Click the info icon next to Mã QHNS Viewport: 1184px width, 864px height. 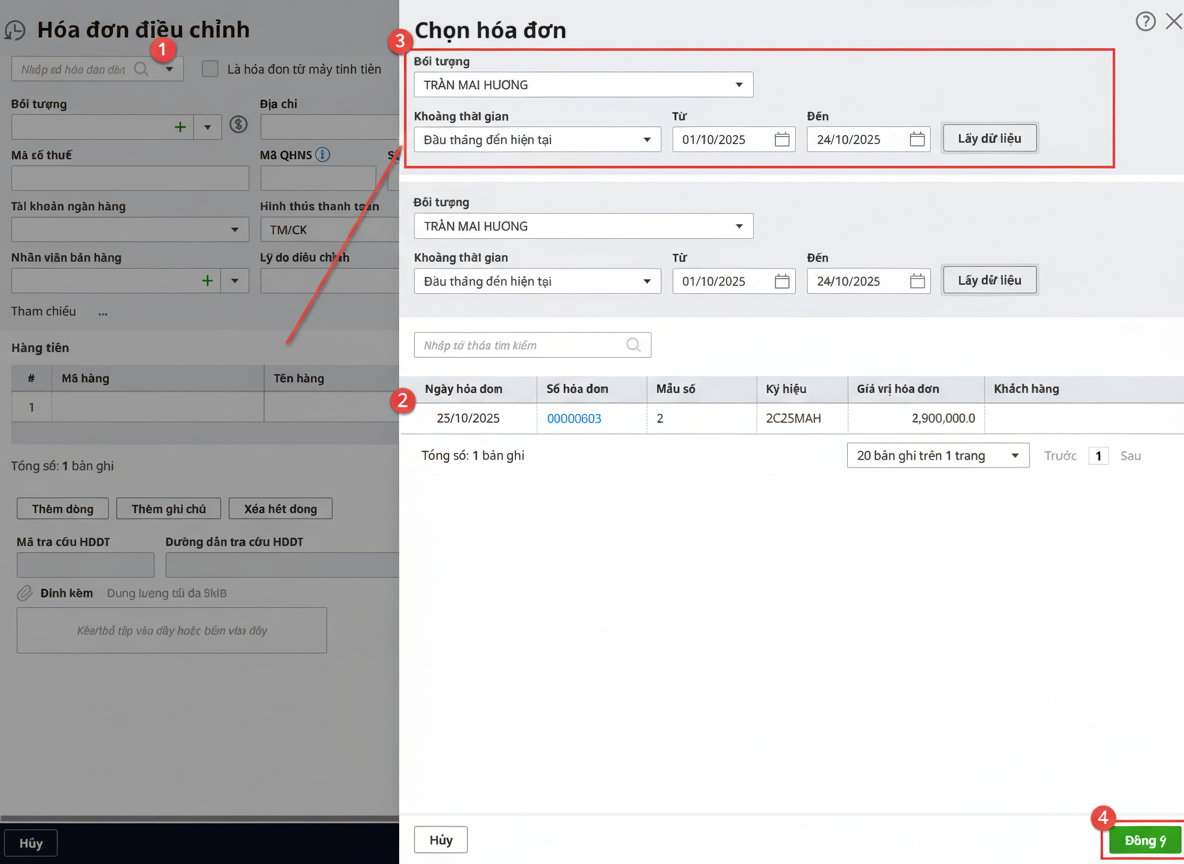click(x=322, y=155)
